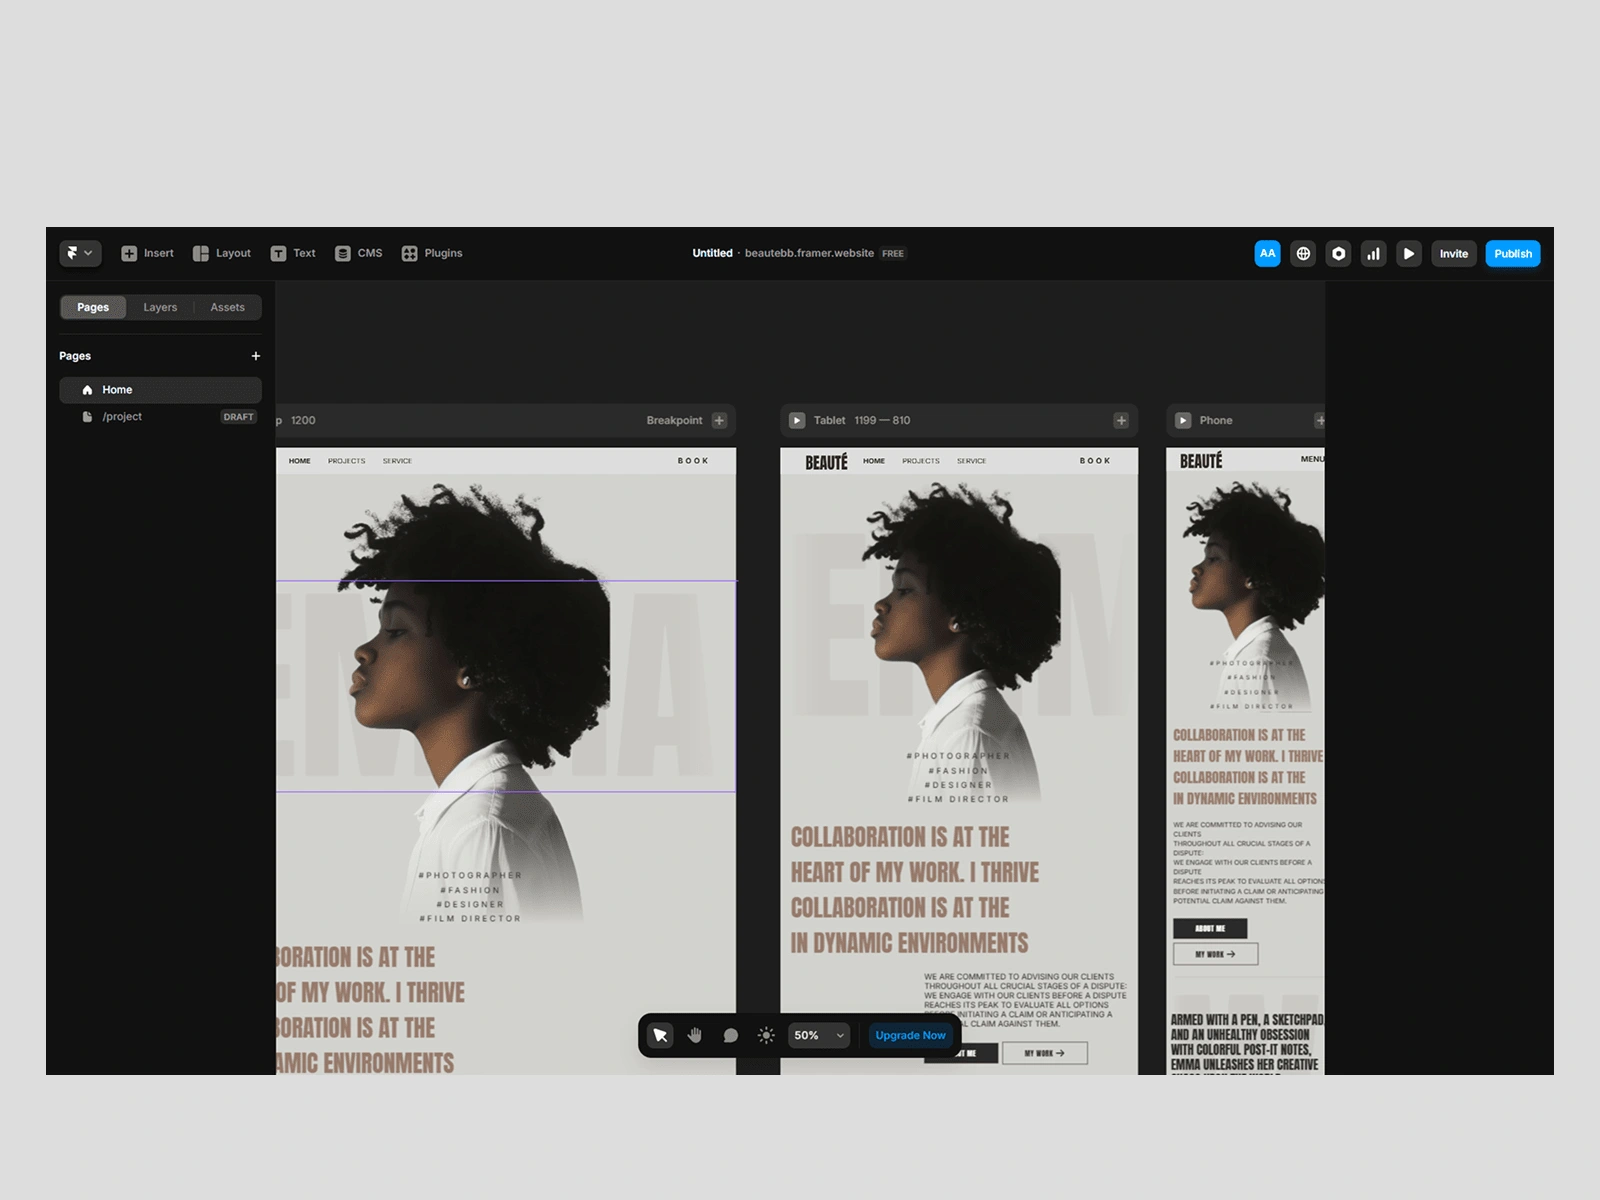
Task: Preview the Tablet breakpoint
Action: click(797, 420)
